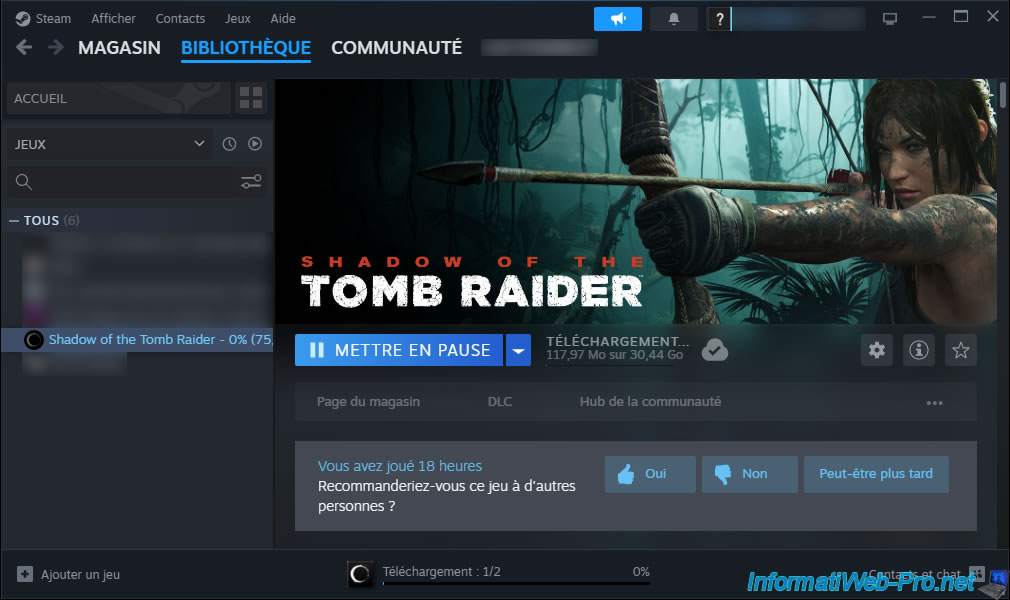Go to ACCUEIL library home
The width and height of the screenshot is (1010, 600).
119,99
